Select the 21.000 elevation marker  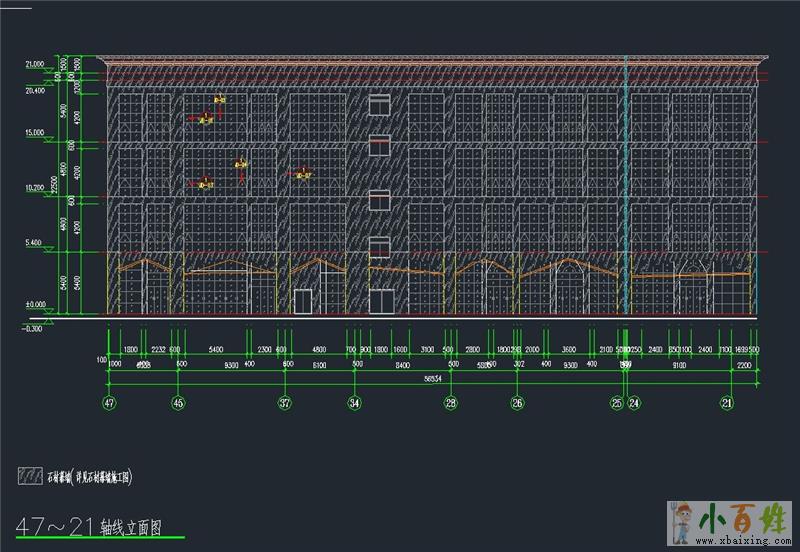(35, 64)
